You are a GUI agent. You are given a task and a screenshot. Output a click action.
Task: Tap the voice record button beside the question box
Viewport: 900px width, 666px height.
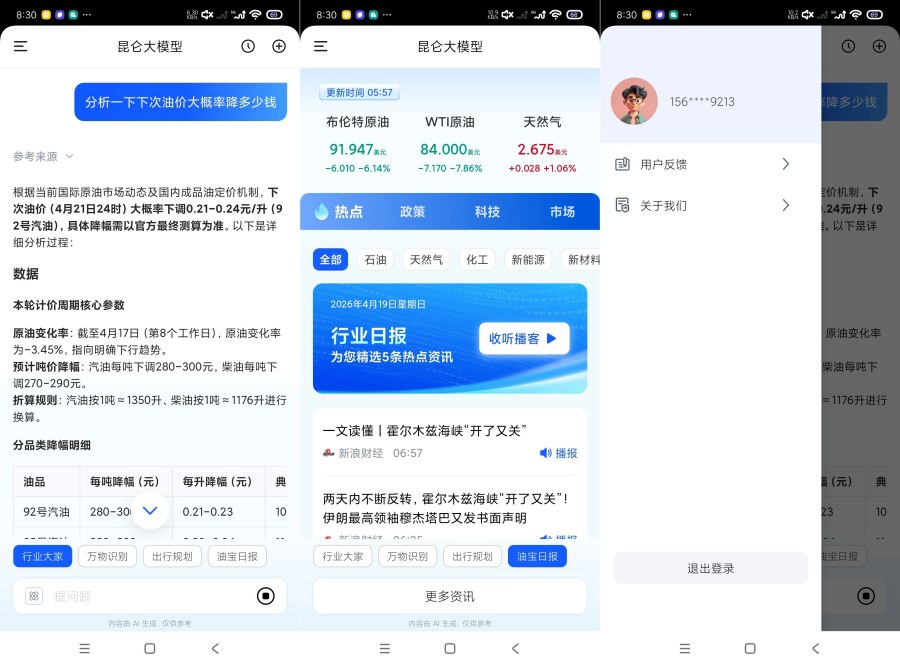pos(266,596)
